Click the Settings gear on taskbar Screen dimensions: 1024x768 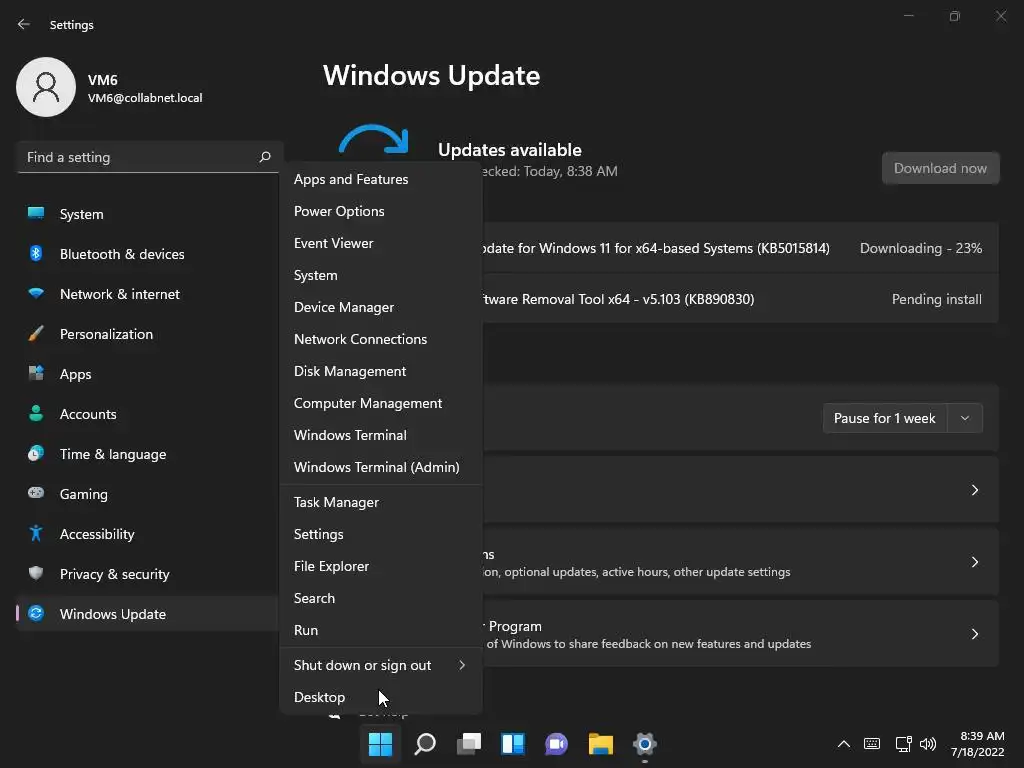tap(645, 744)
